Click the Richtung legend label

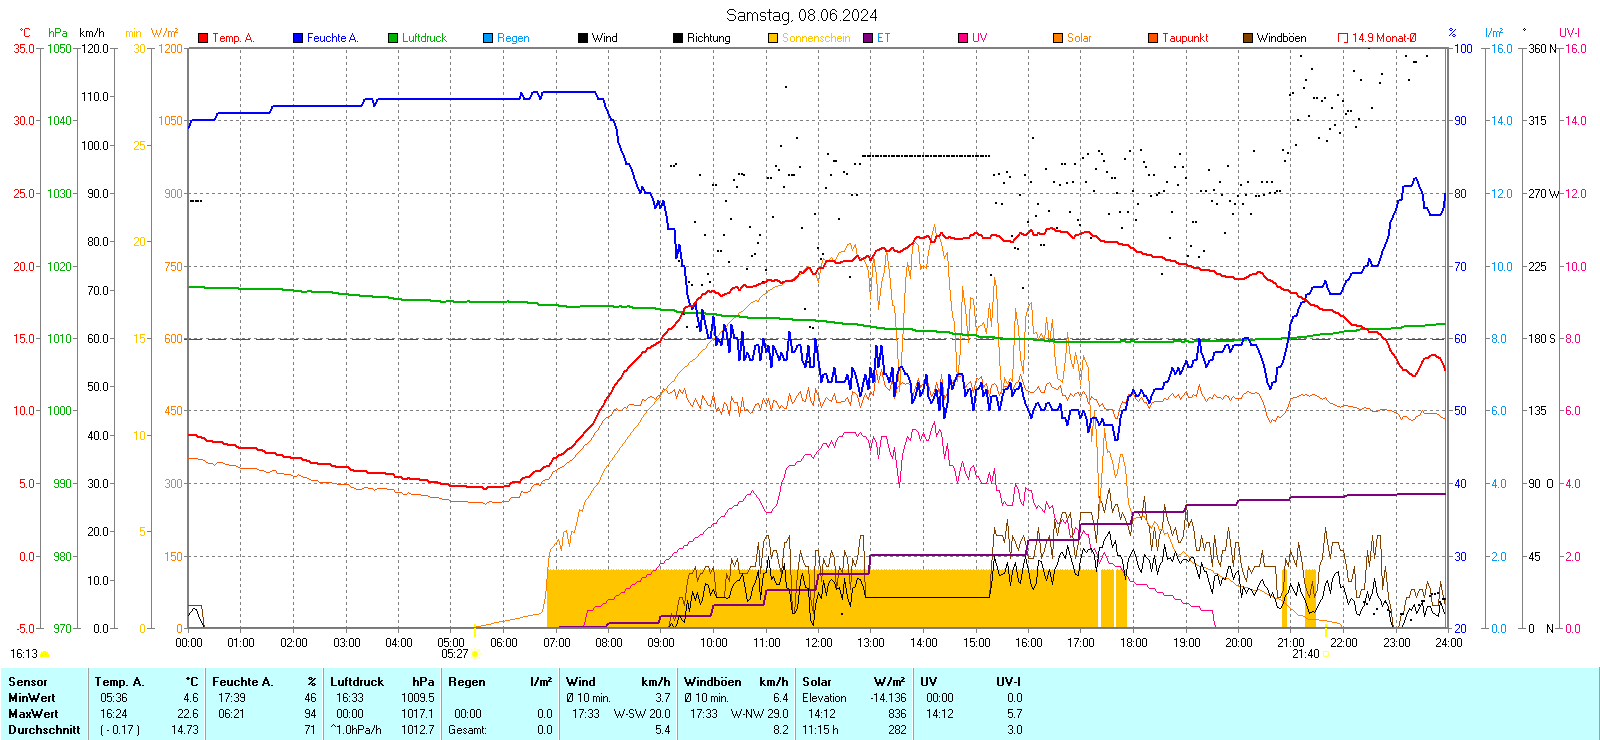[708, 38]
